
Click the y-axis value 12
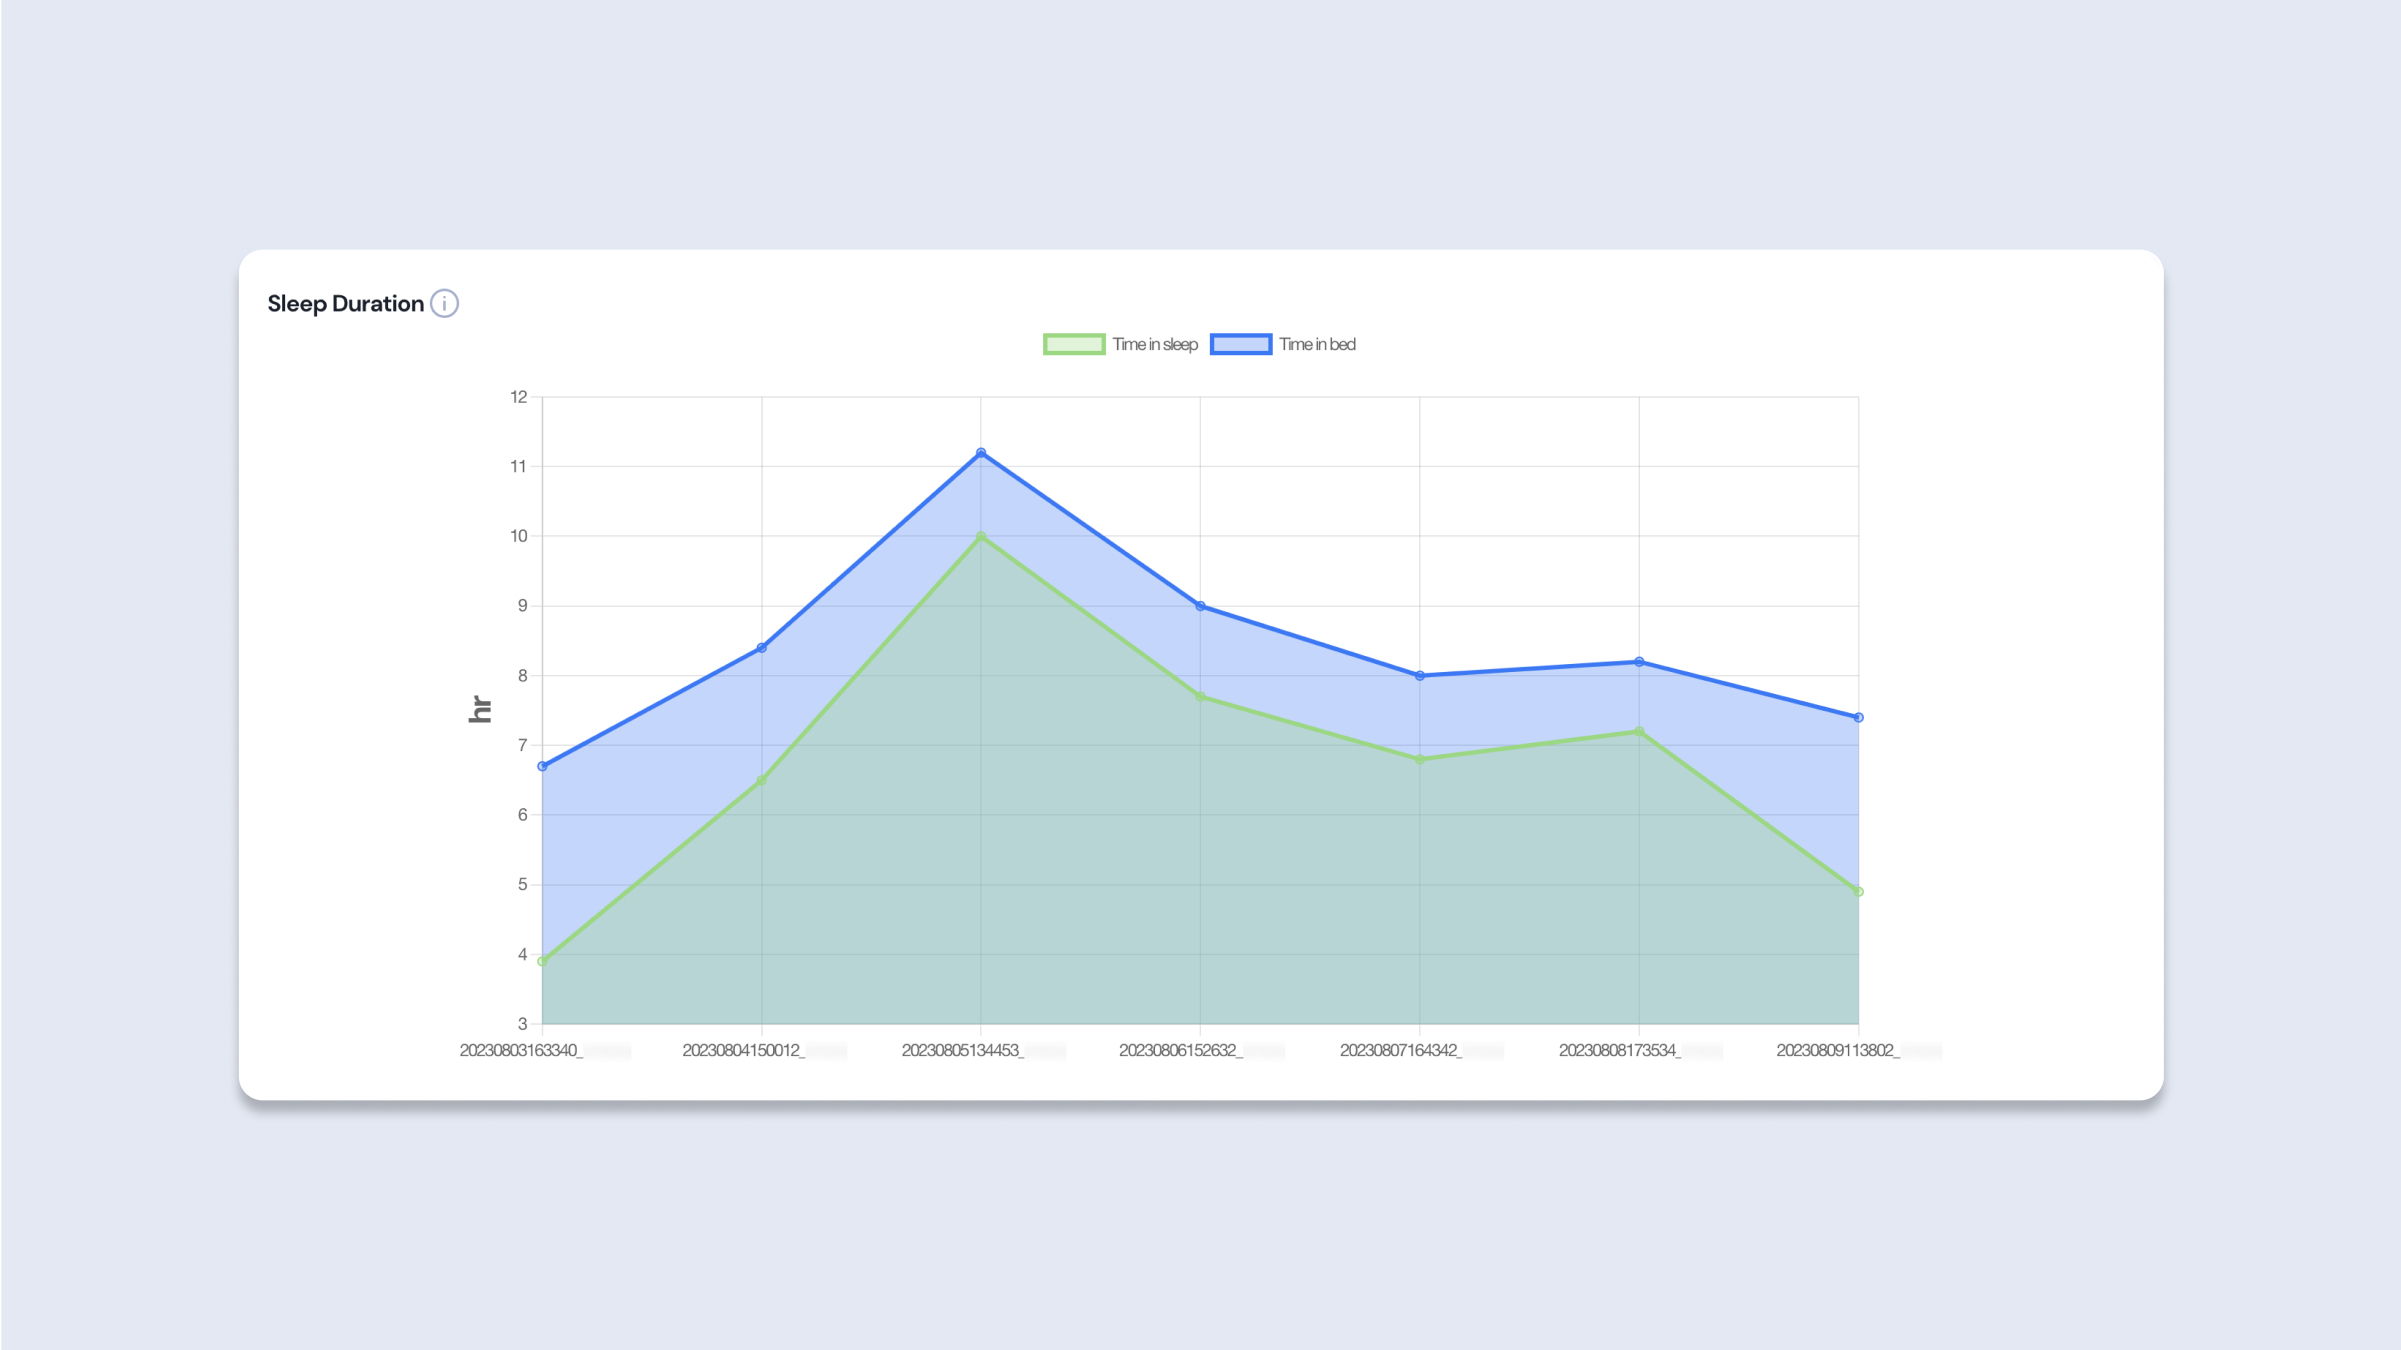click(518, 397)
